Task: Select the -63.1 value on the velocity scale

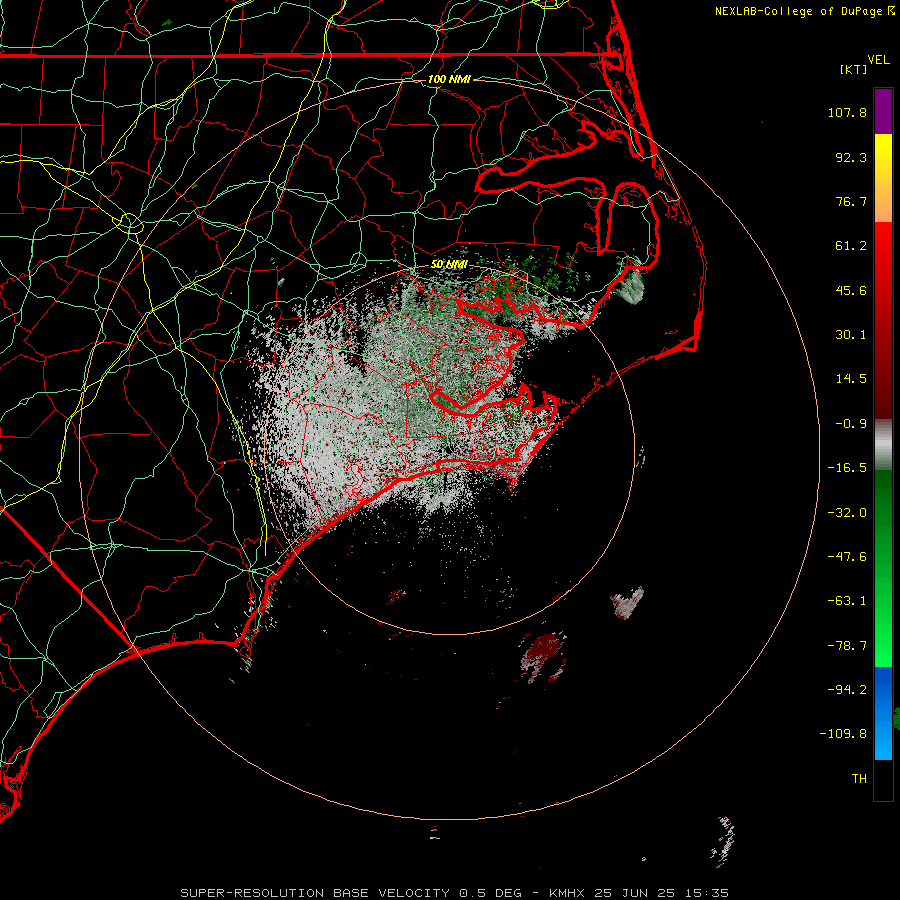Action: coord(847,601)
